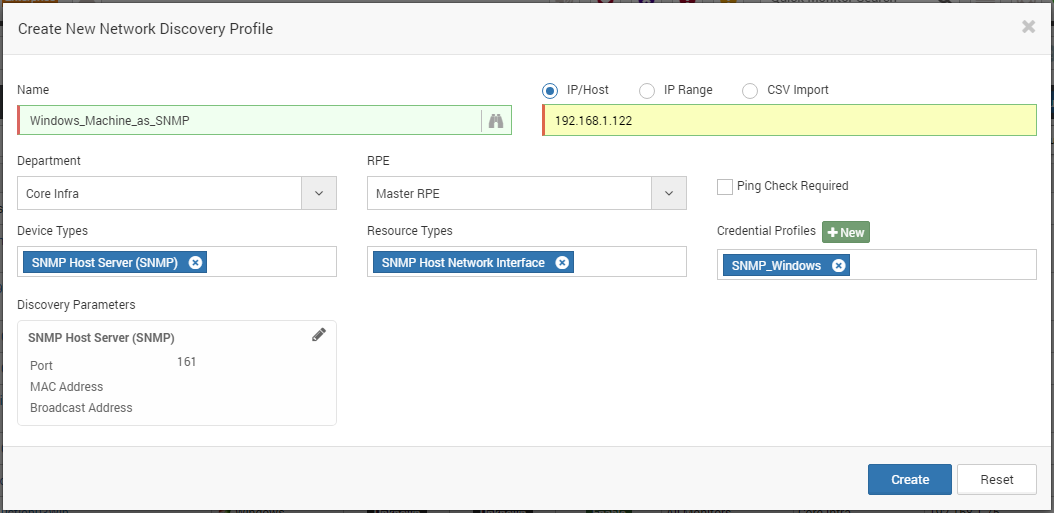Choose the CSV Import radio option

749,91
